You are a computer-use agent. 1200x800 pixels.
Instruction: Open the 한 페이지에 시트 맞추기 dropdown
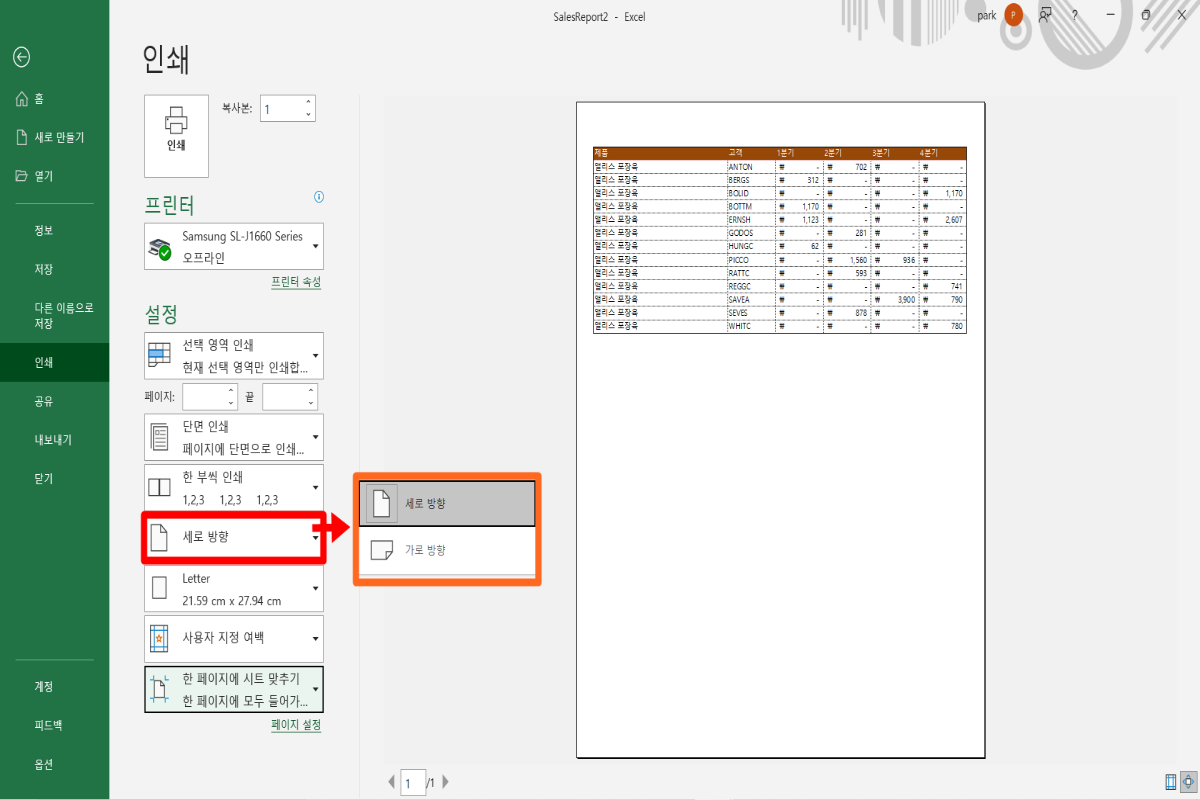(234, 689)
